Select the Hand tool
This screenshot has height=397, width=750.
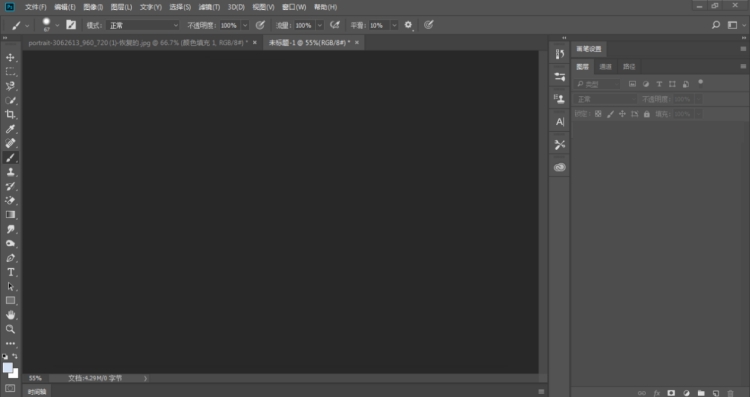click(10, 315)
